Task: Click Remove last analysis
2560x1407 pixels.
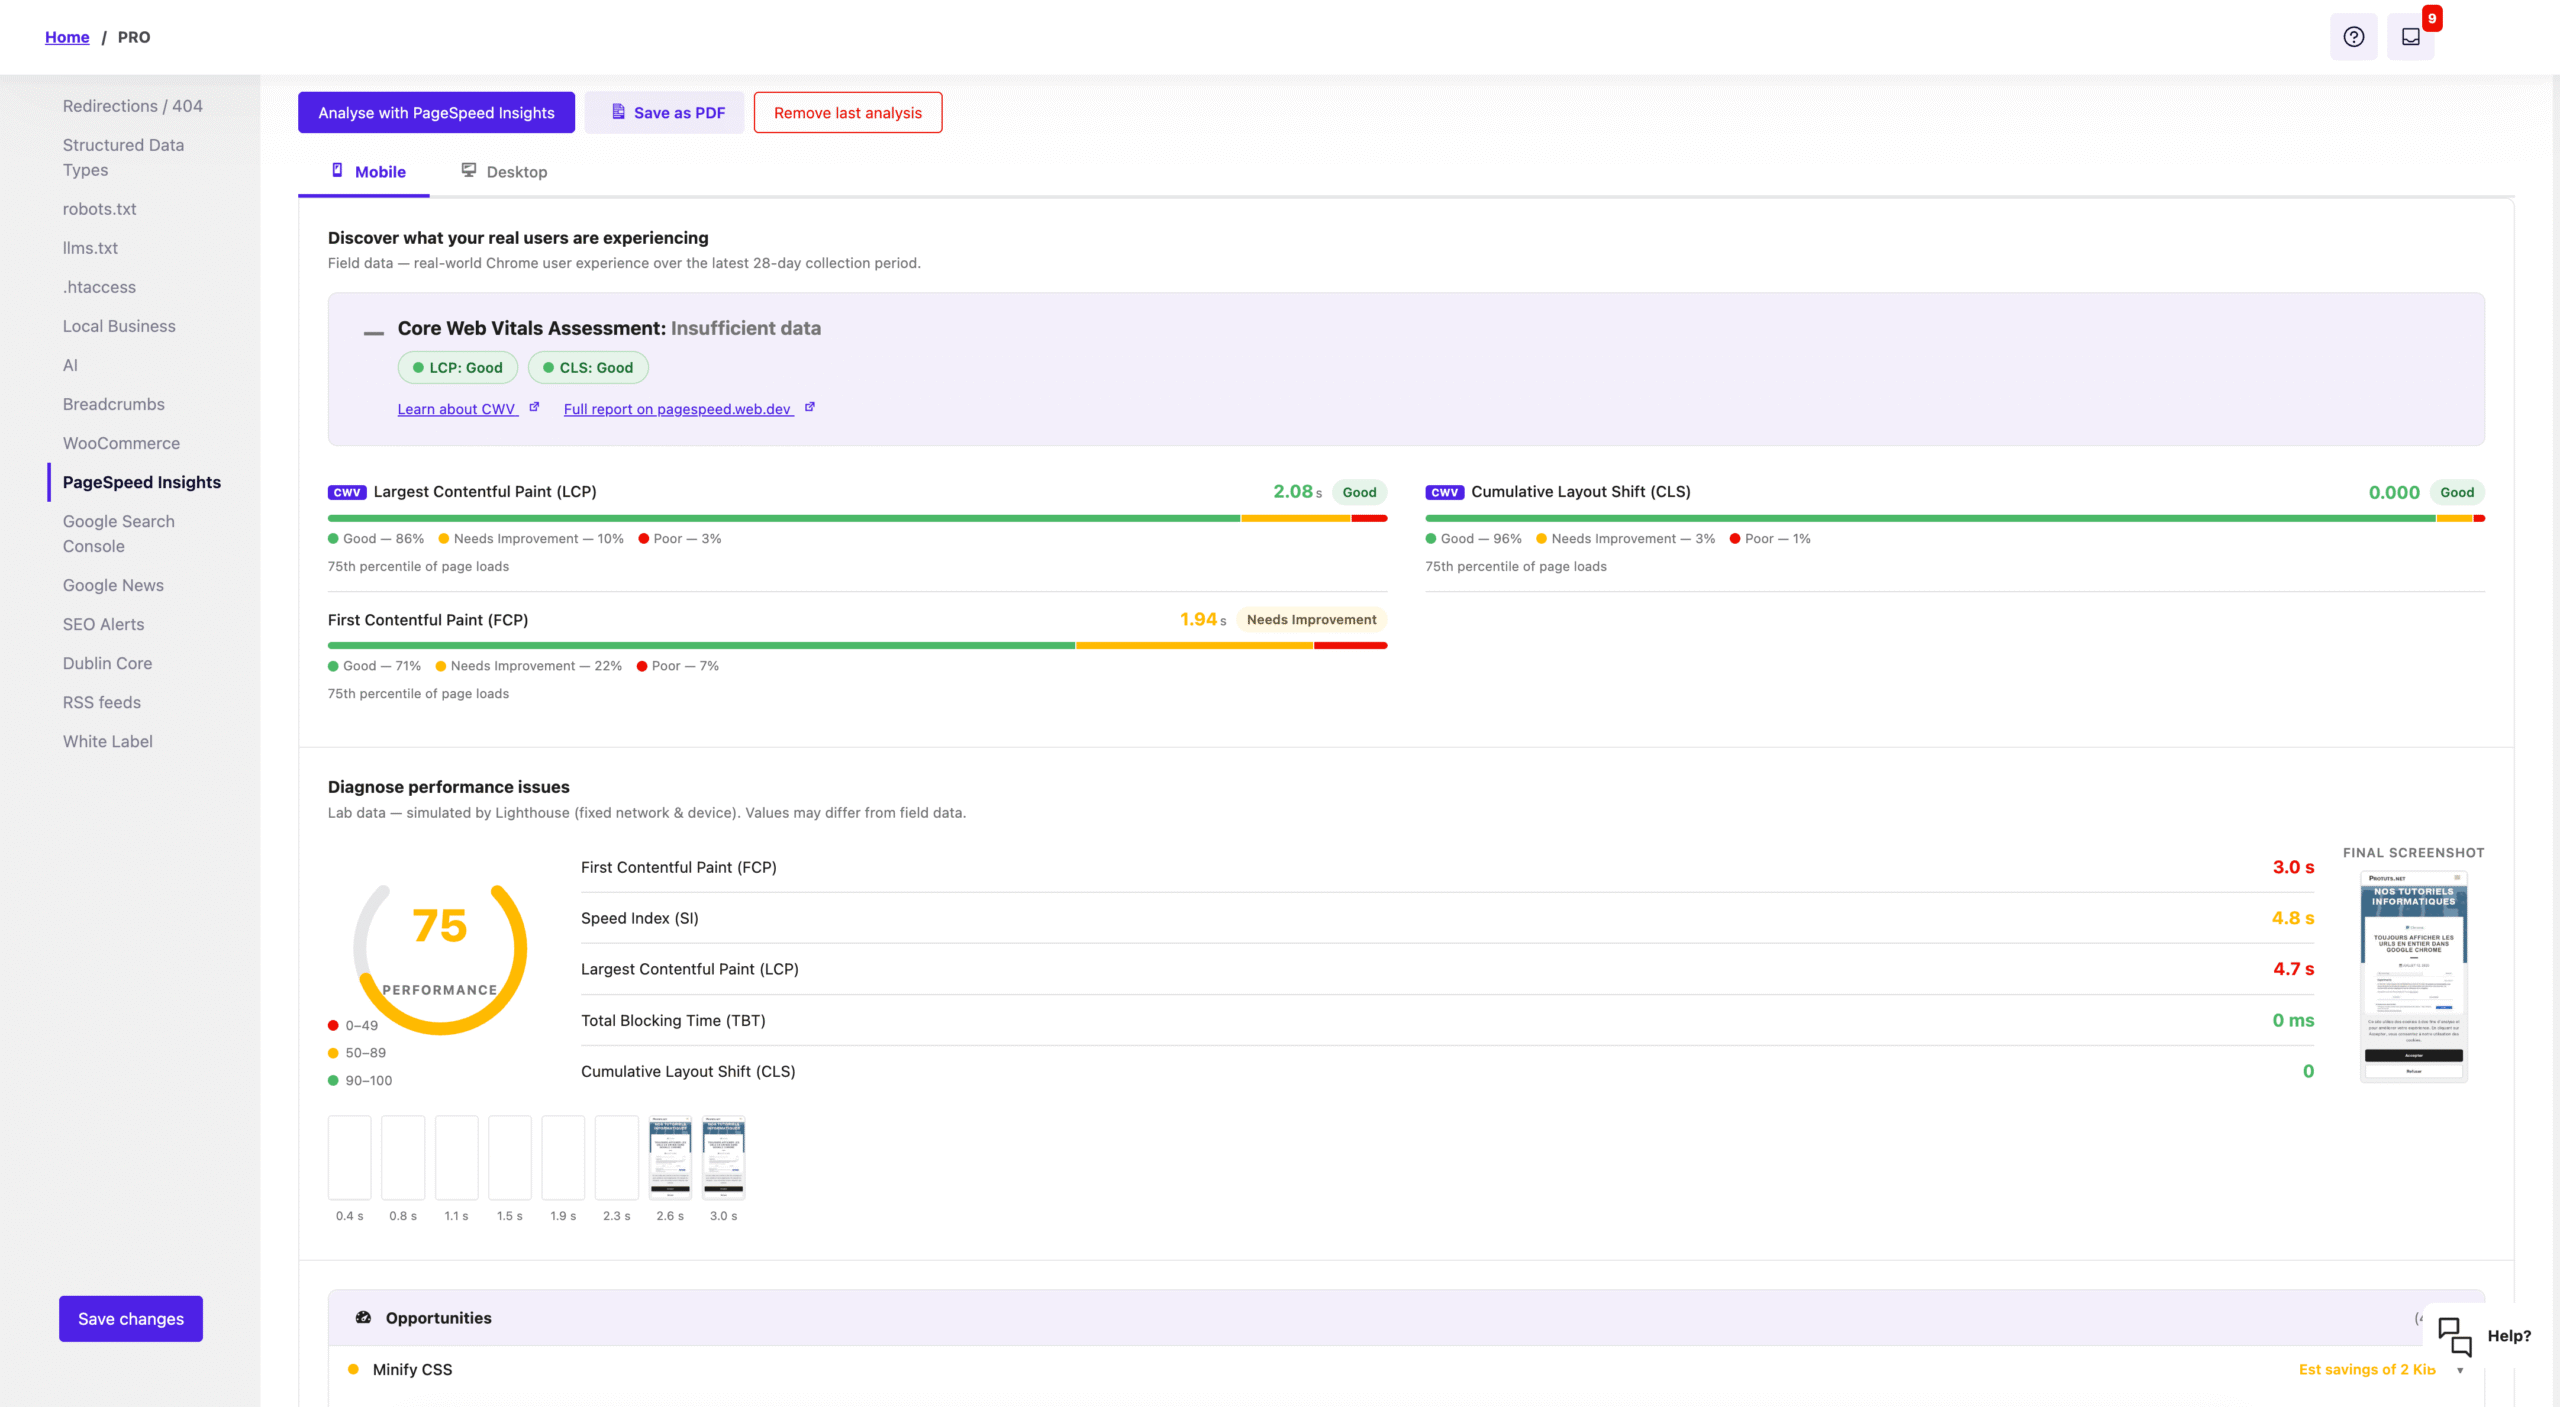Action: tap(847, 112)
